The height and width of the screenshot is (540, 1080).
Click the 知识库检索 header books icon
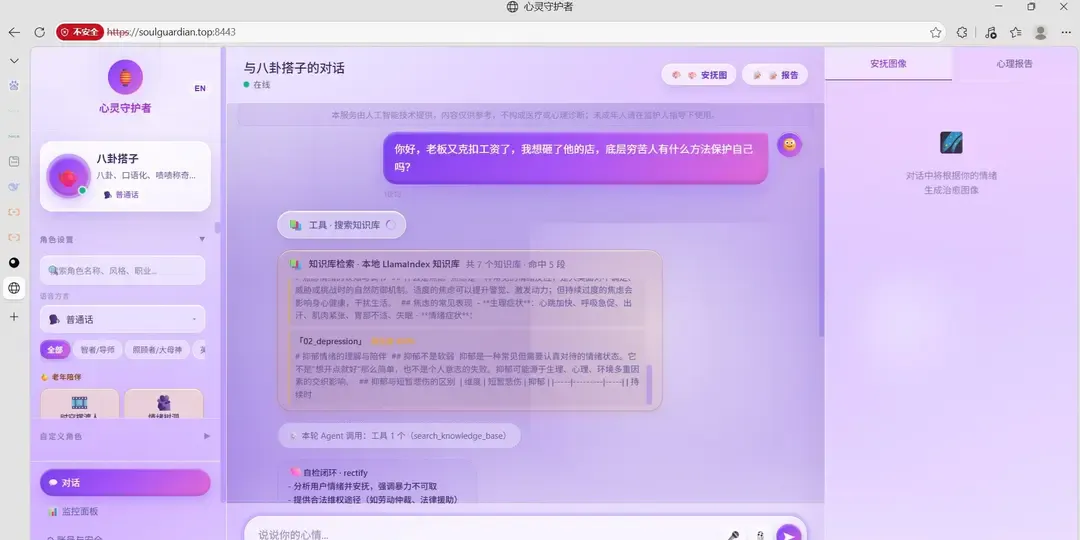click(295, 264)
